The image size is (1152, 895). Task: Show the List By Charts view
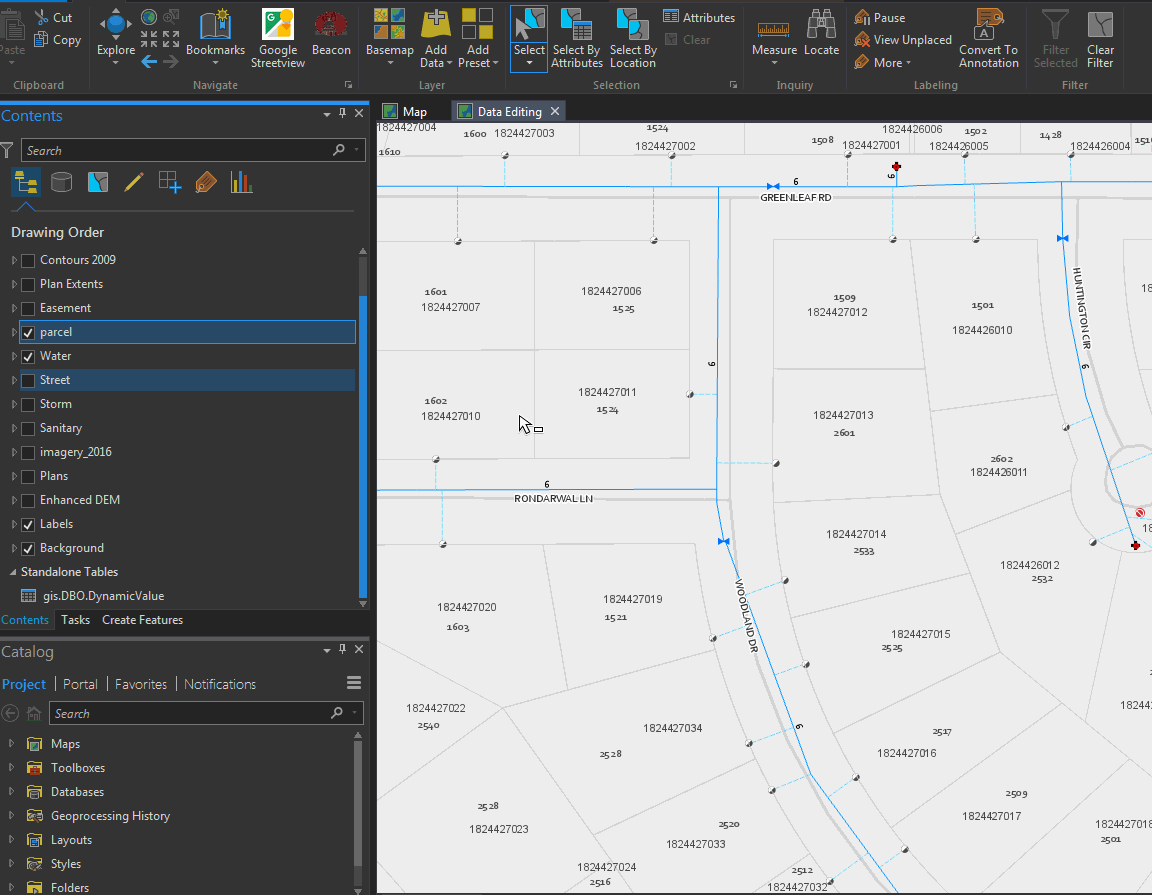pos(241,182)
